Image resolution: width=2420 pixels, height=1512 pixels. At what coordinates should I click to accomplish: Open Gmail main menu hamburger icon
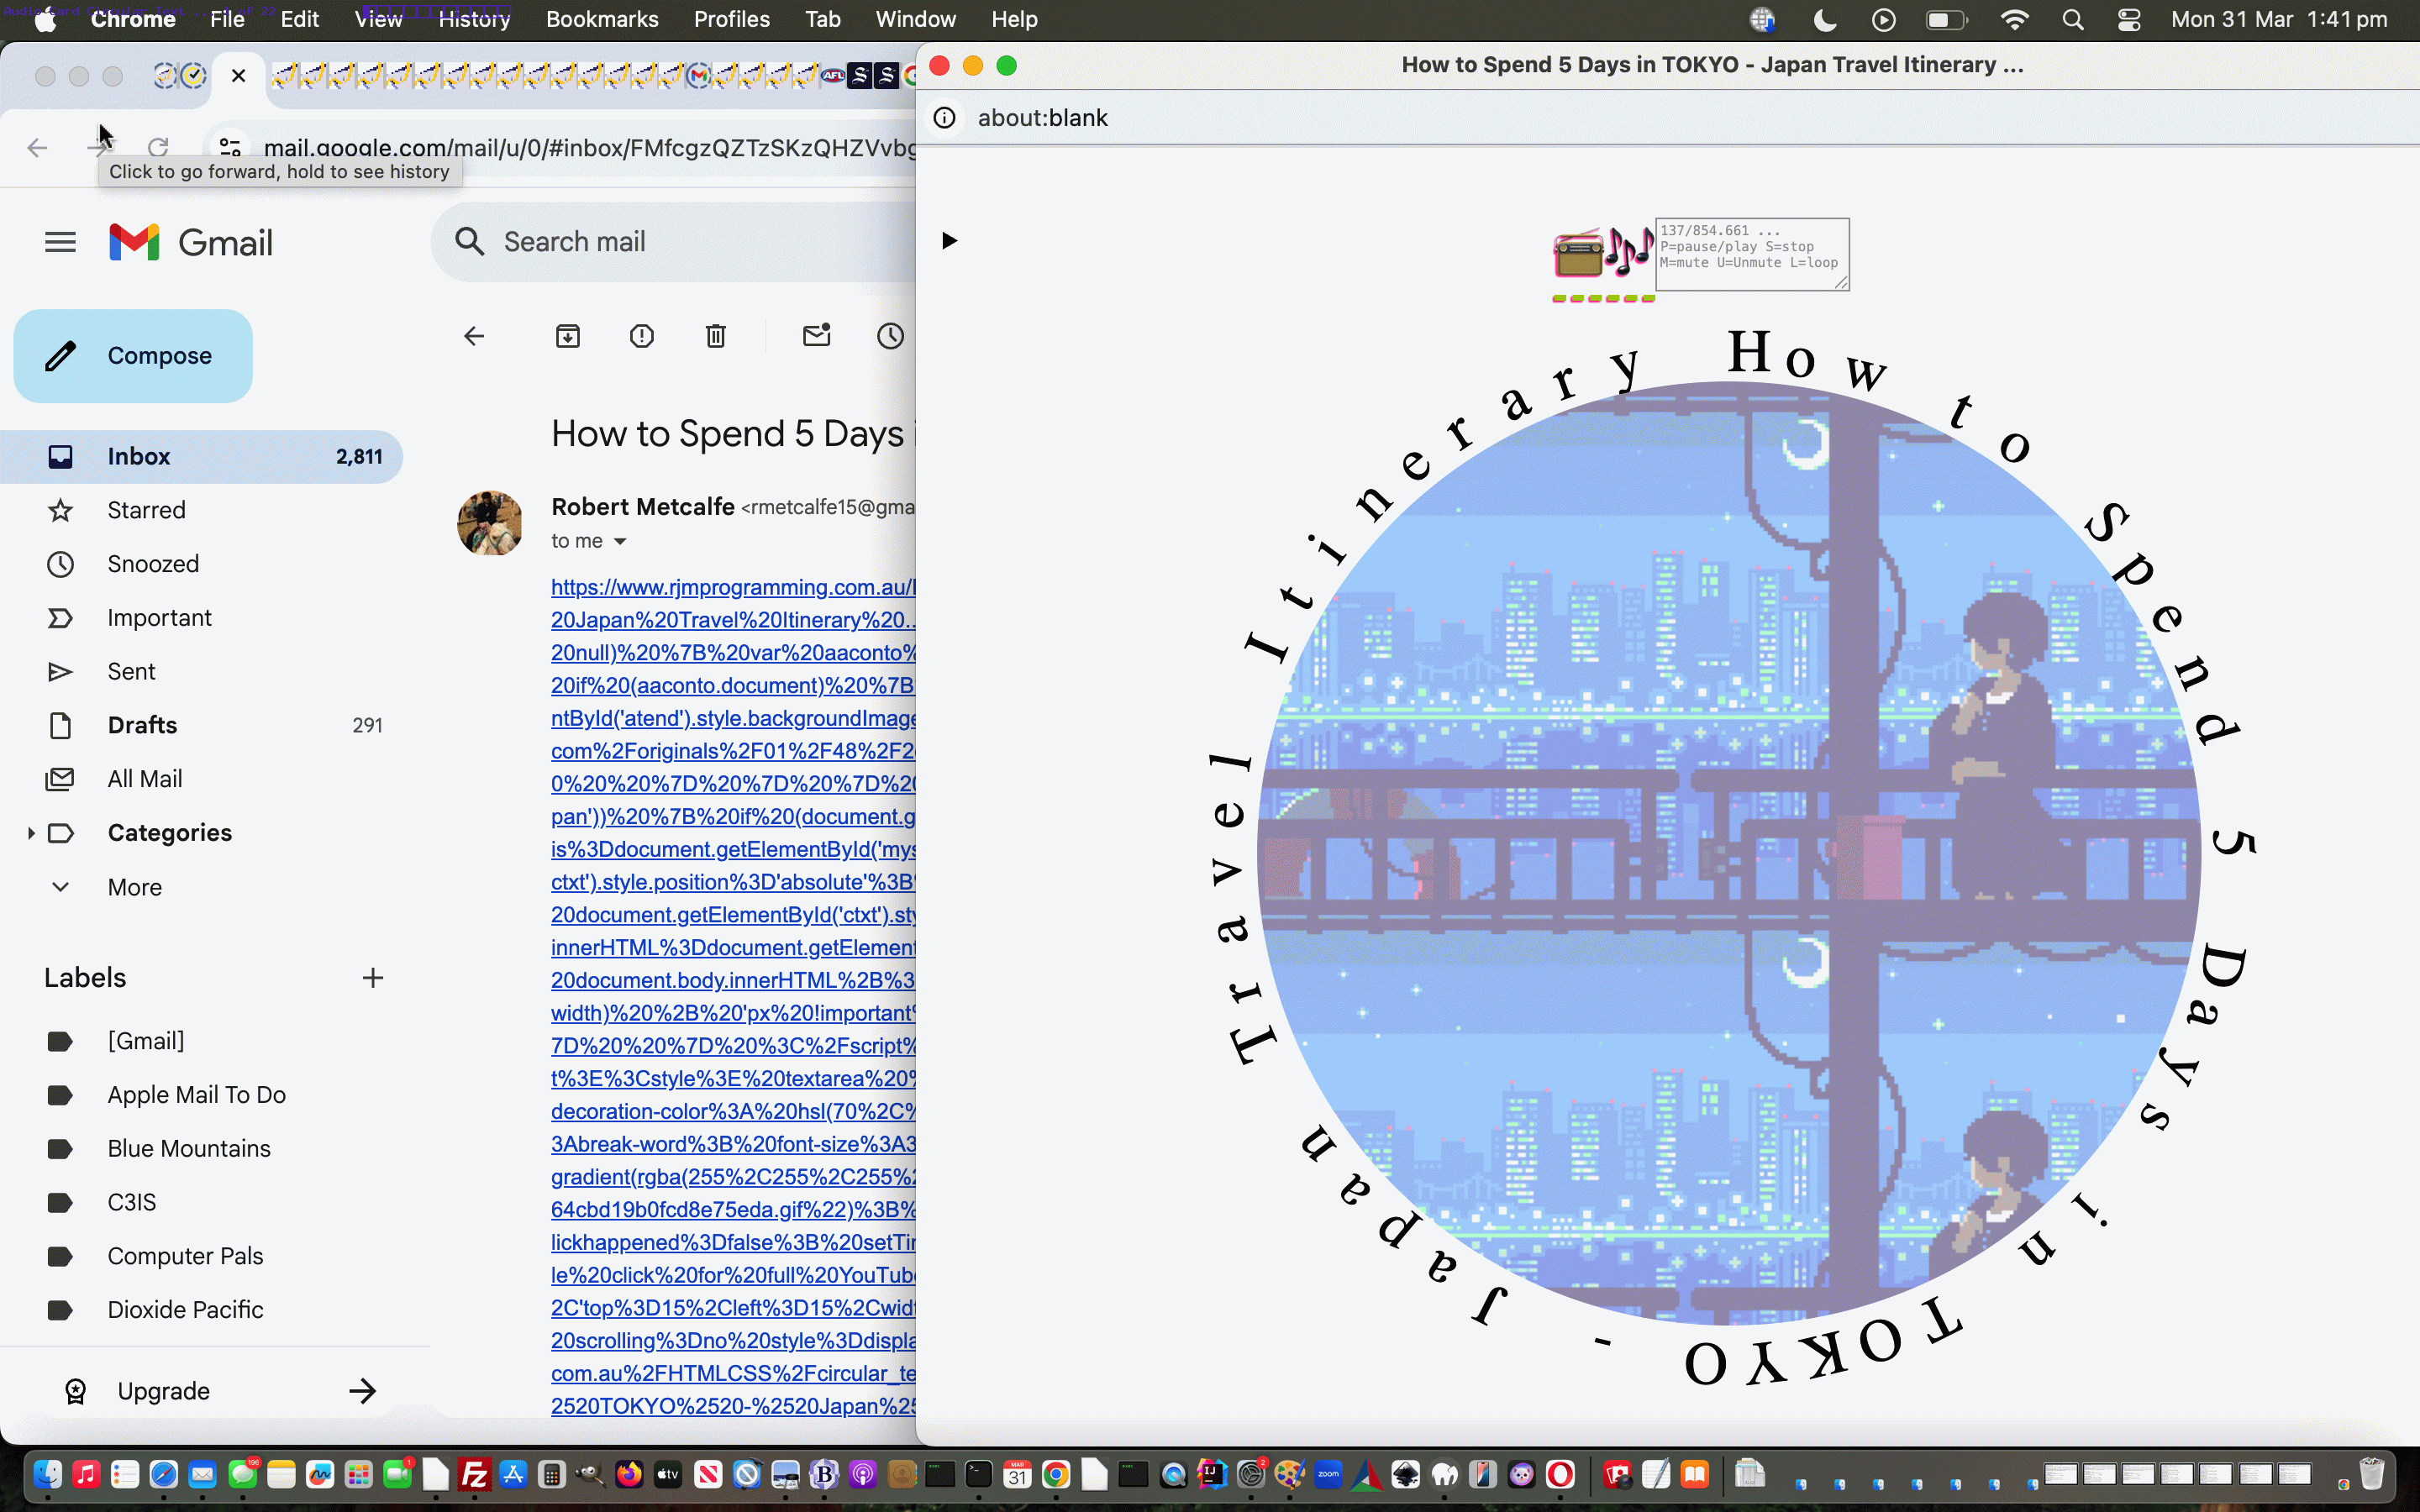click(60, 242)
